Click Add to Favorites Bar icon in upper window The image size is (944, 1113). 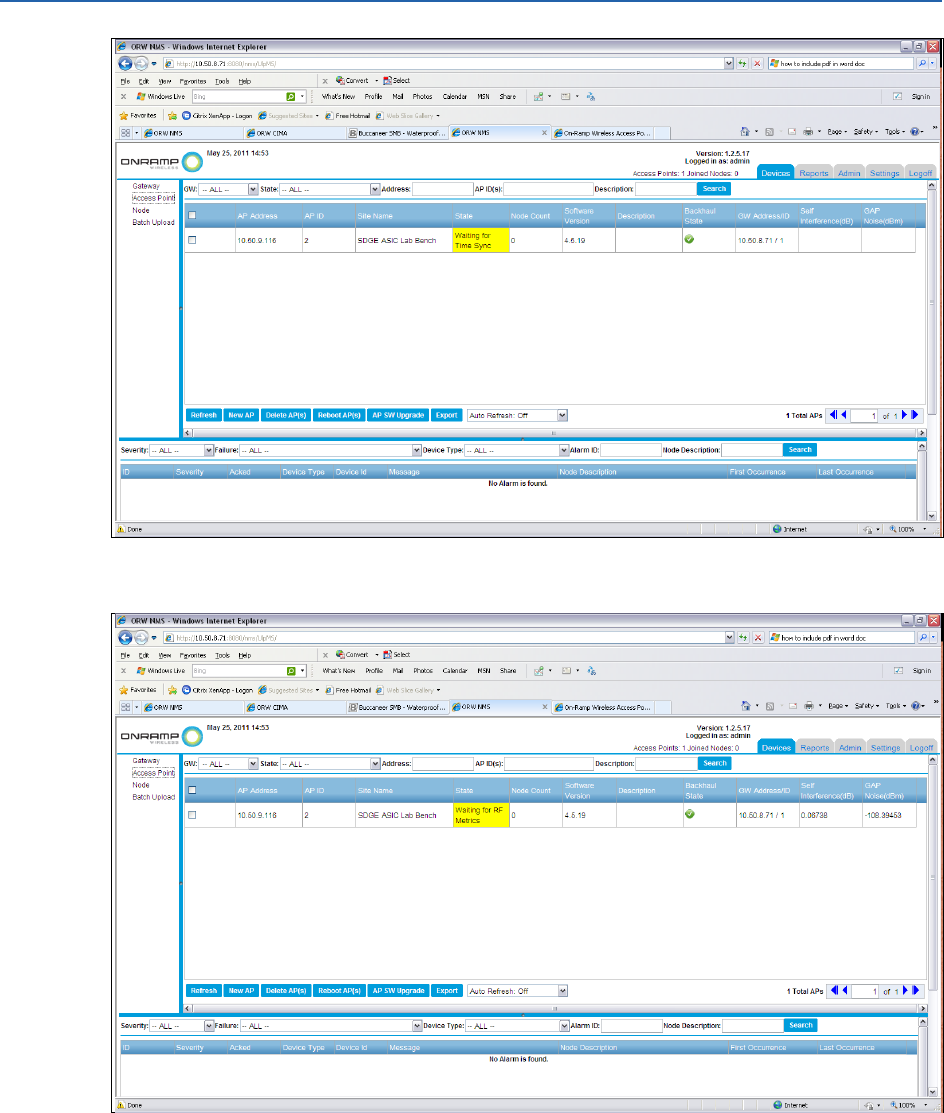coord(172,115)
